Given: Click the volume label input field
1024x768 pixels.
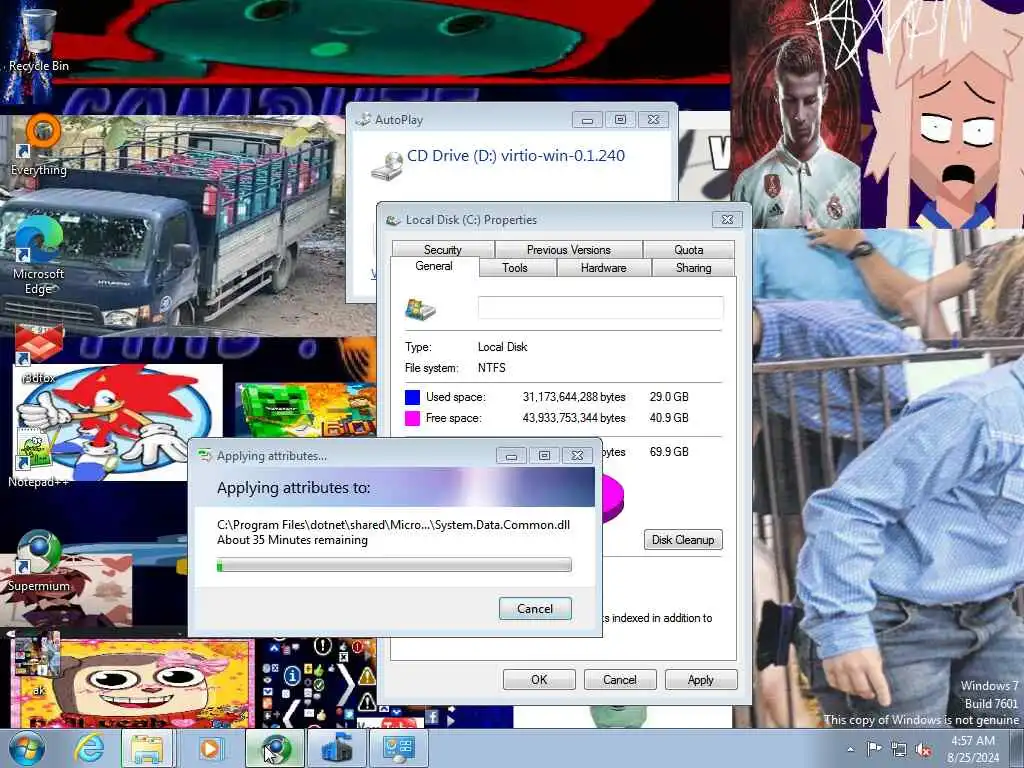Looking at the screenshot, I should [x=601, y=308].
